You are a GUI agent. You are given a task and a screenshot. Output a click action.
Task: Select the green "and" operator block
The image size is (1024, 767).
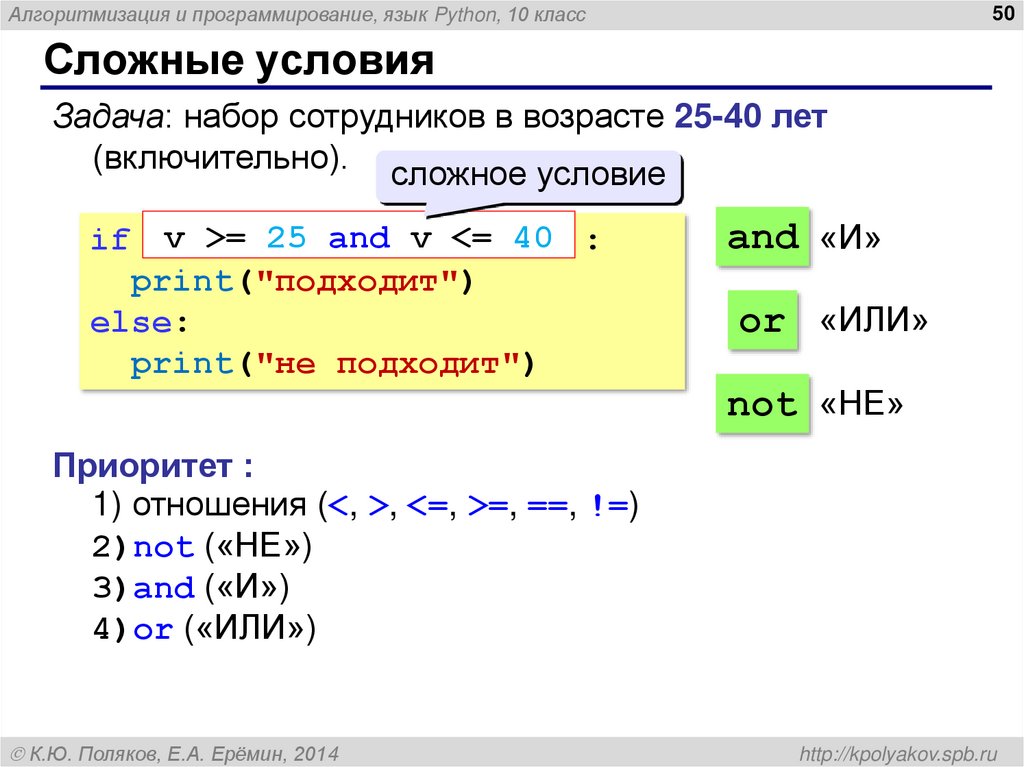763,238
